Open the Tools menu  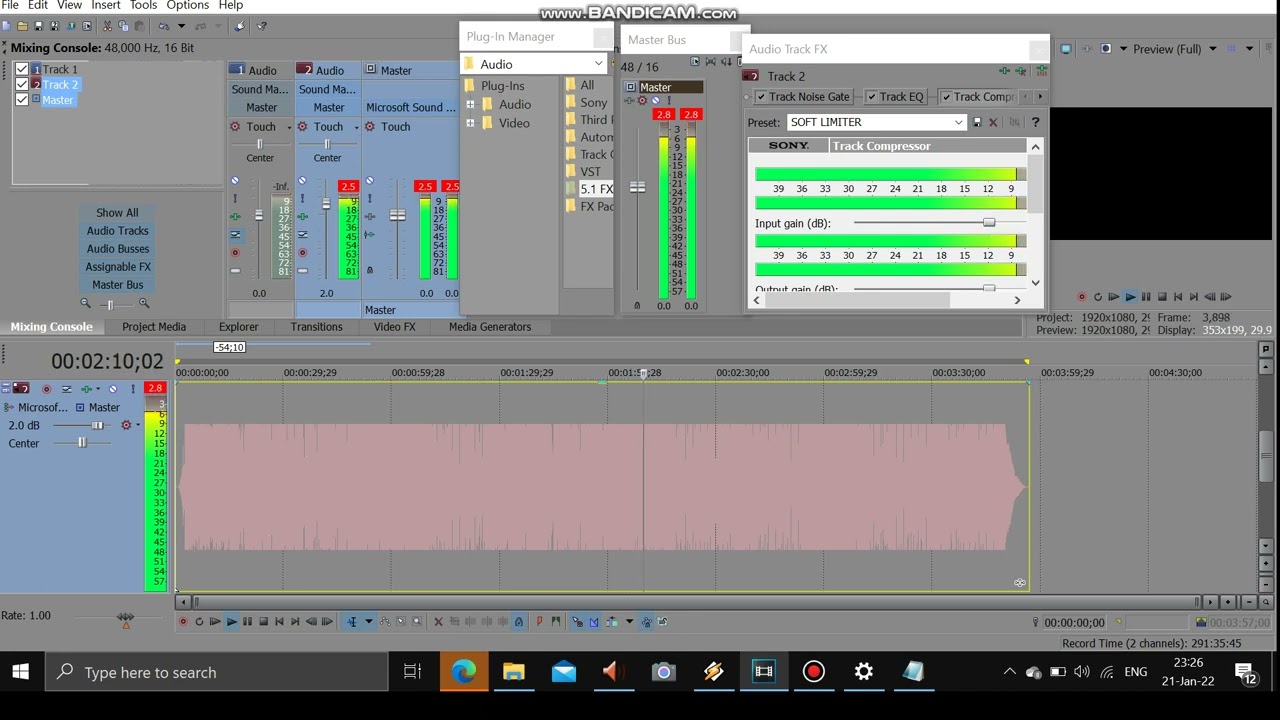click(143, 6)
